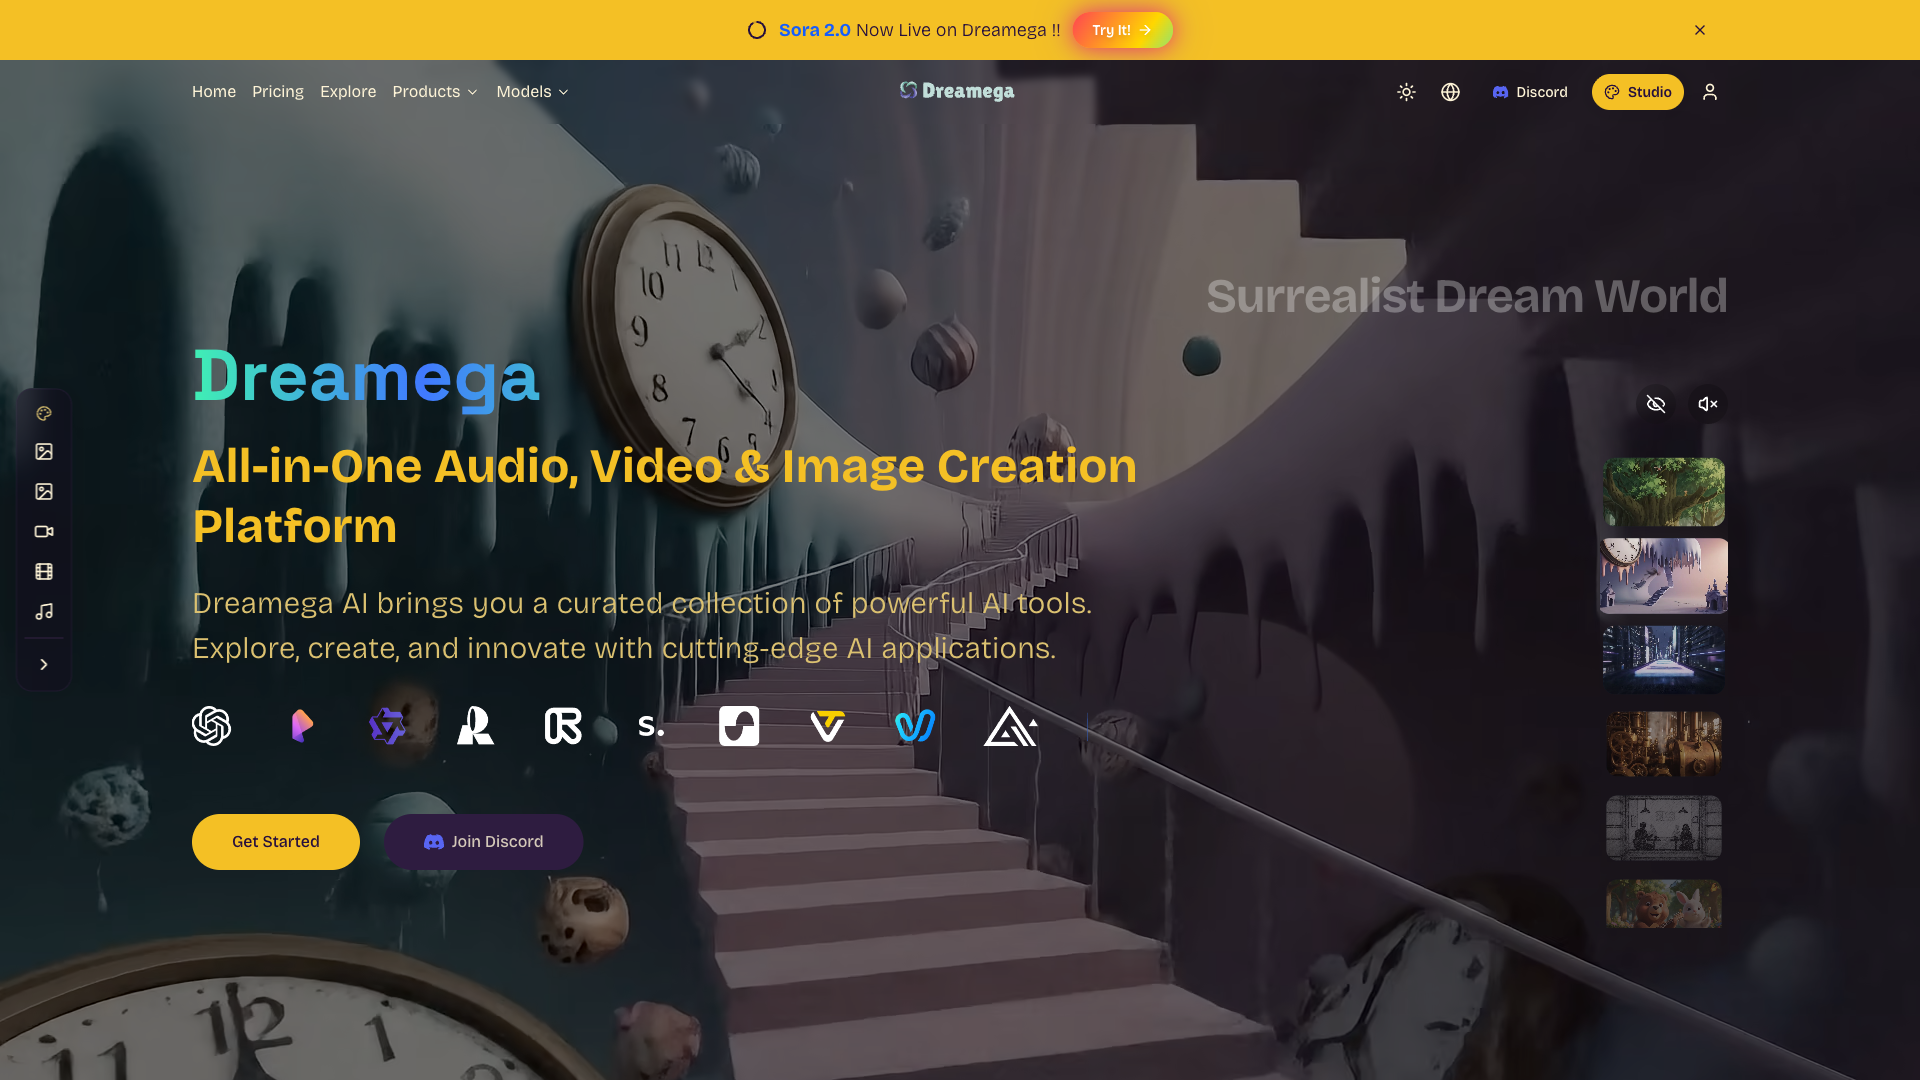This screenshot has height=1080, width=1920.
Task: Open the music note tool in left sidebar
Action: click(44, 611)
